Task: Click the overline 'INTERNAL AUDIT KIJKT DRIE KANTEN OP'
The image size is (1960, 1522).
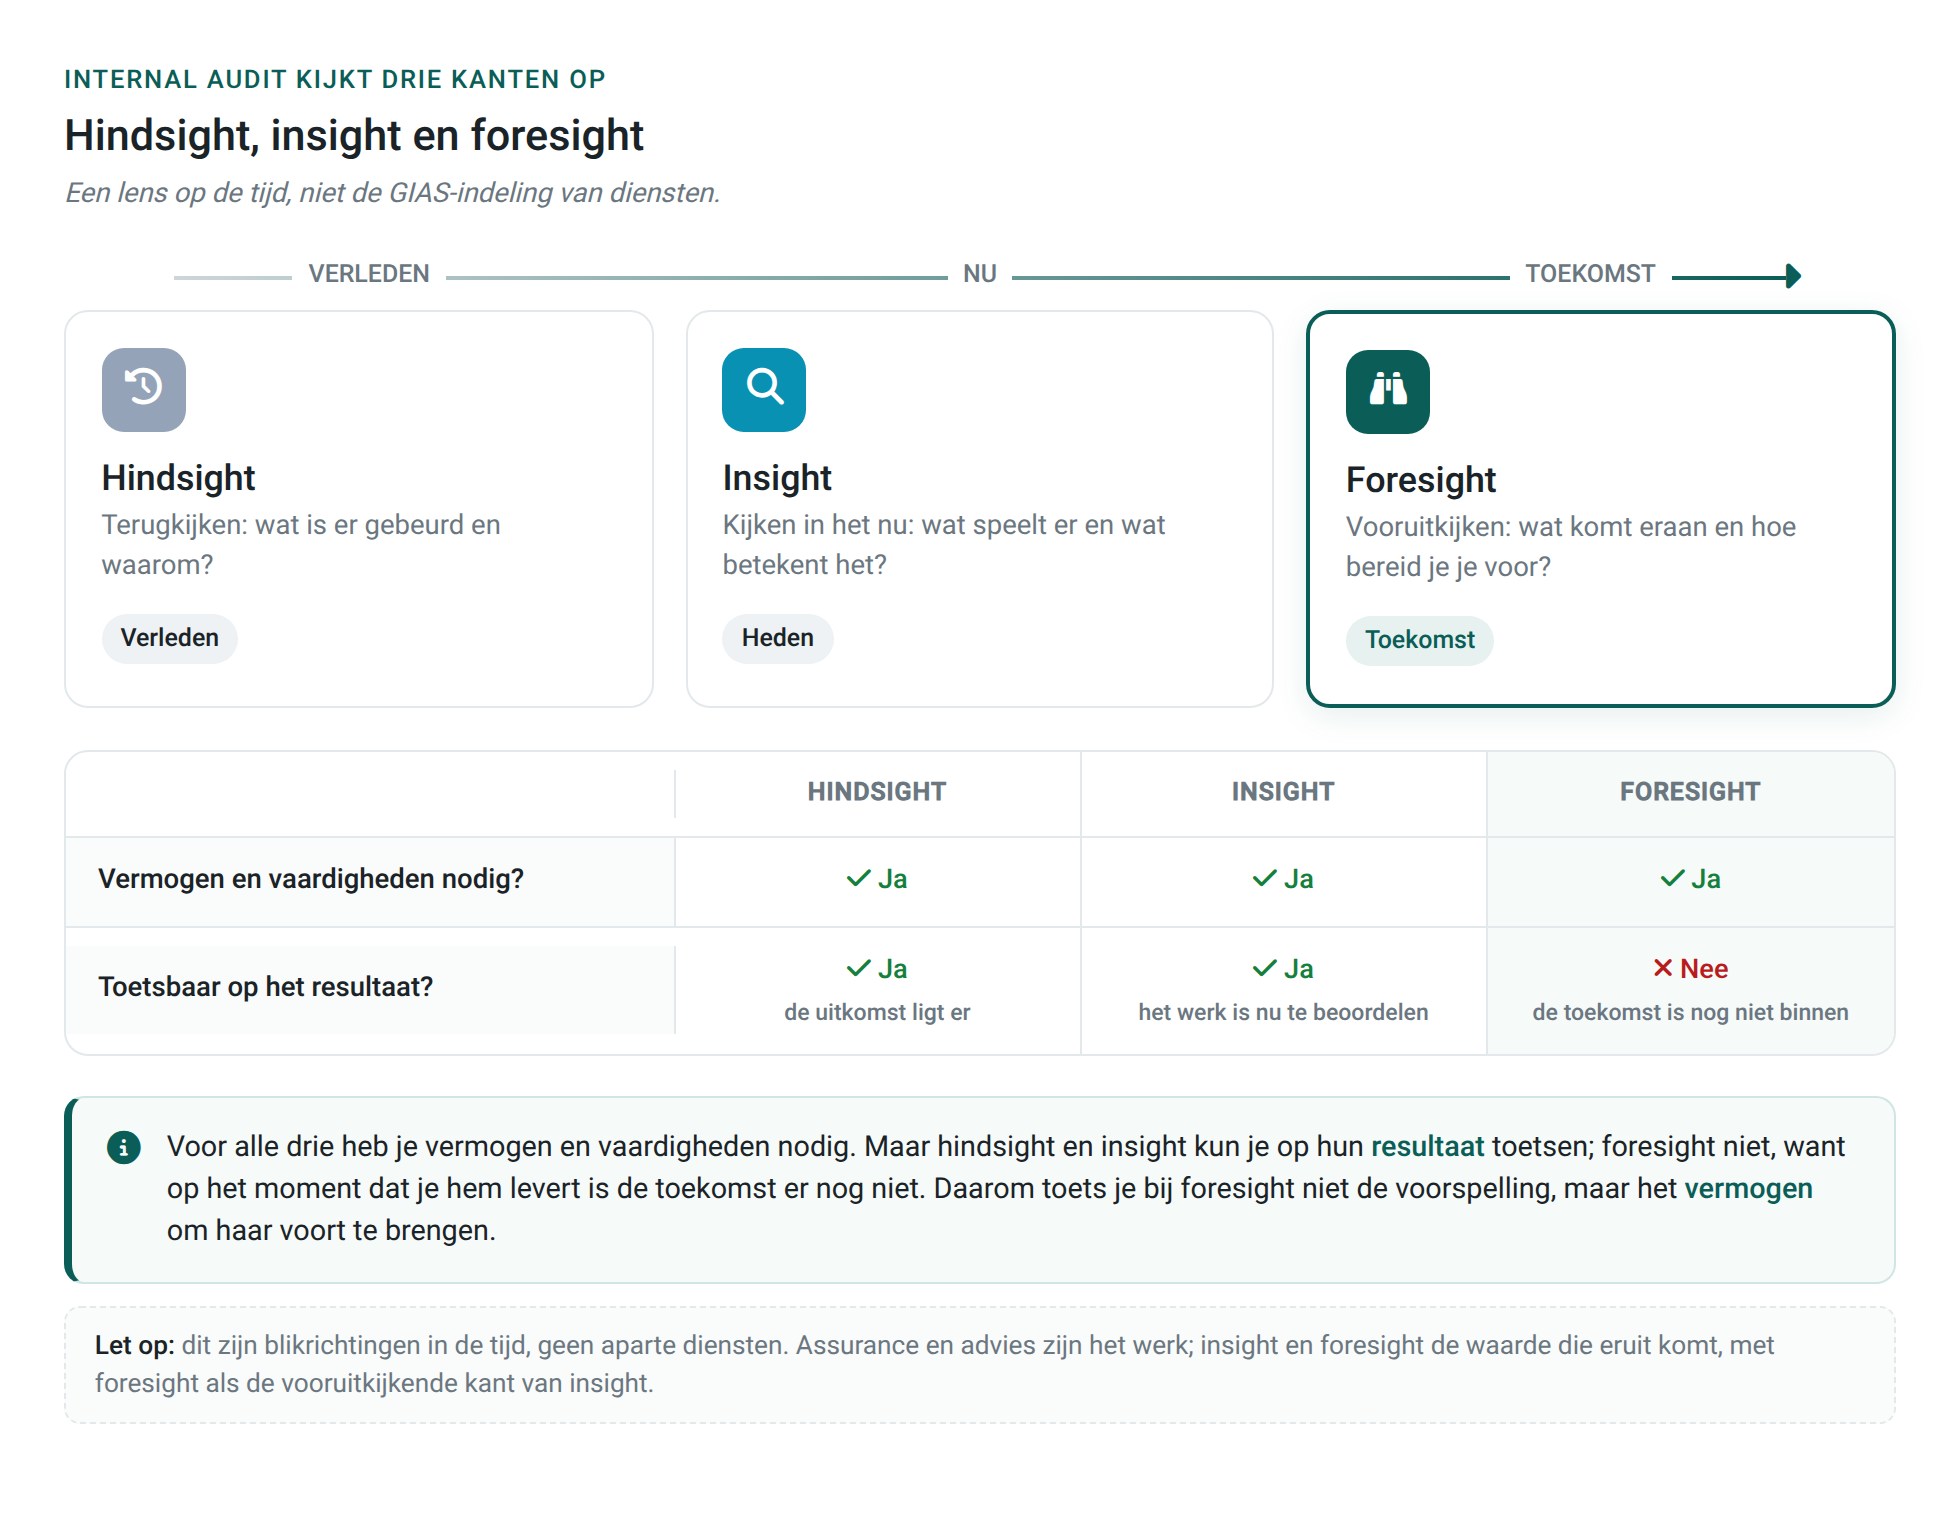Action: click(x=335, y=79)
